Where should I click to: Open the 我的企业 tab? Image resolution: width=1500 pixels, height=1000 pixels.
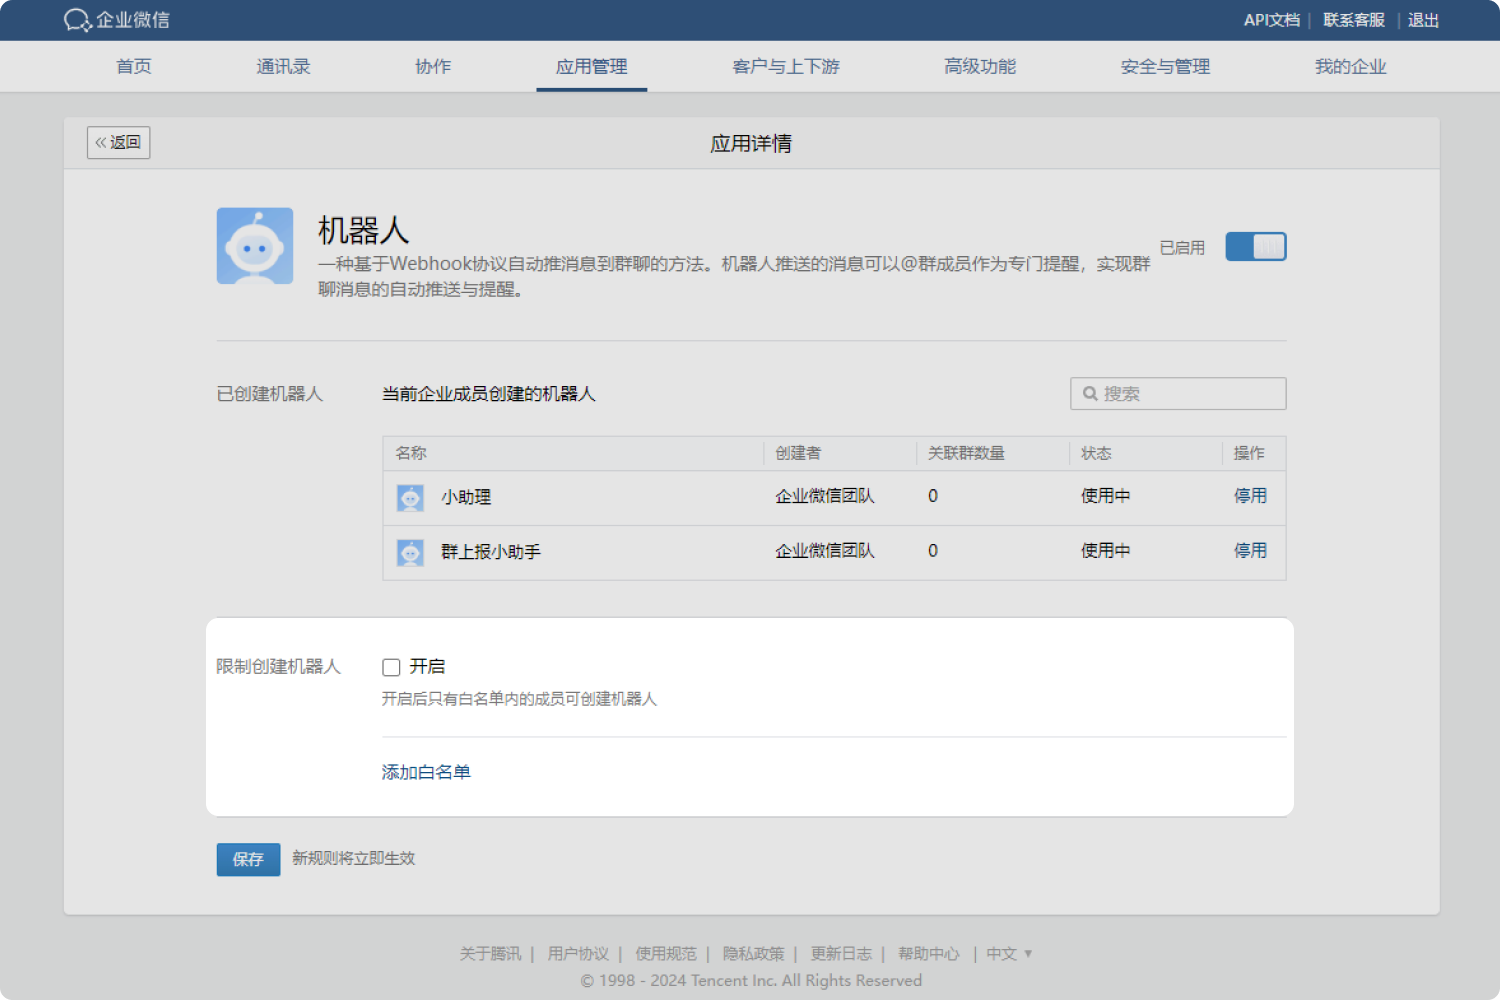(x=1351, y=66)
